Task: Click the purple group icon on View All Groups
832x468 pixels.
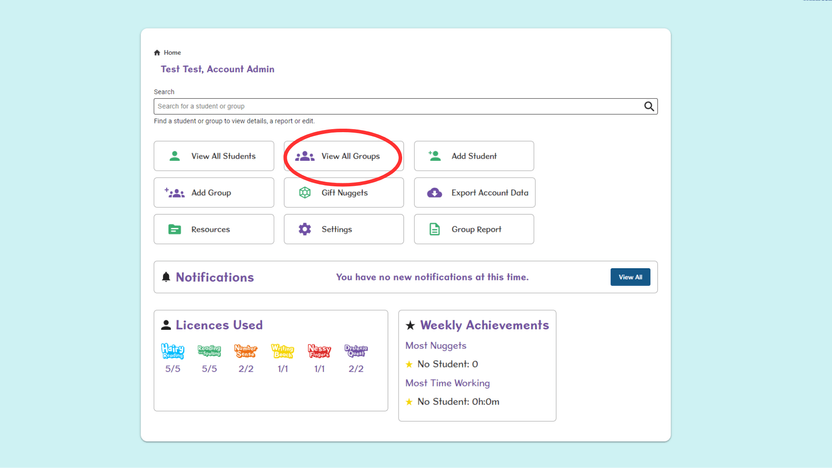Action: point(305,156)
